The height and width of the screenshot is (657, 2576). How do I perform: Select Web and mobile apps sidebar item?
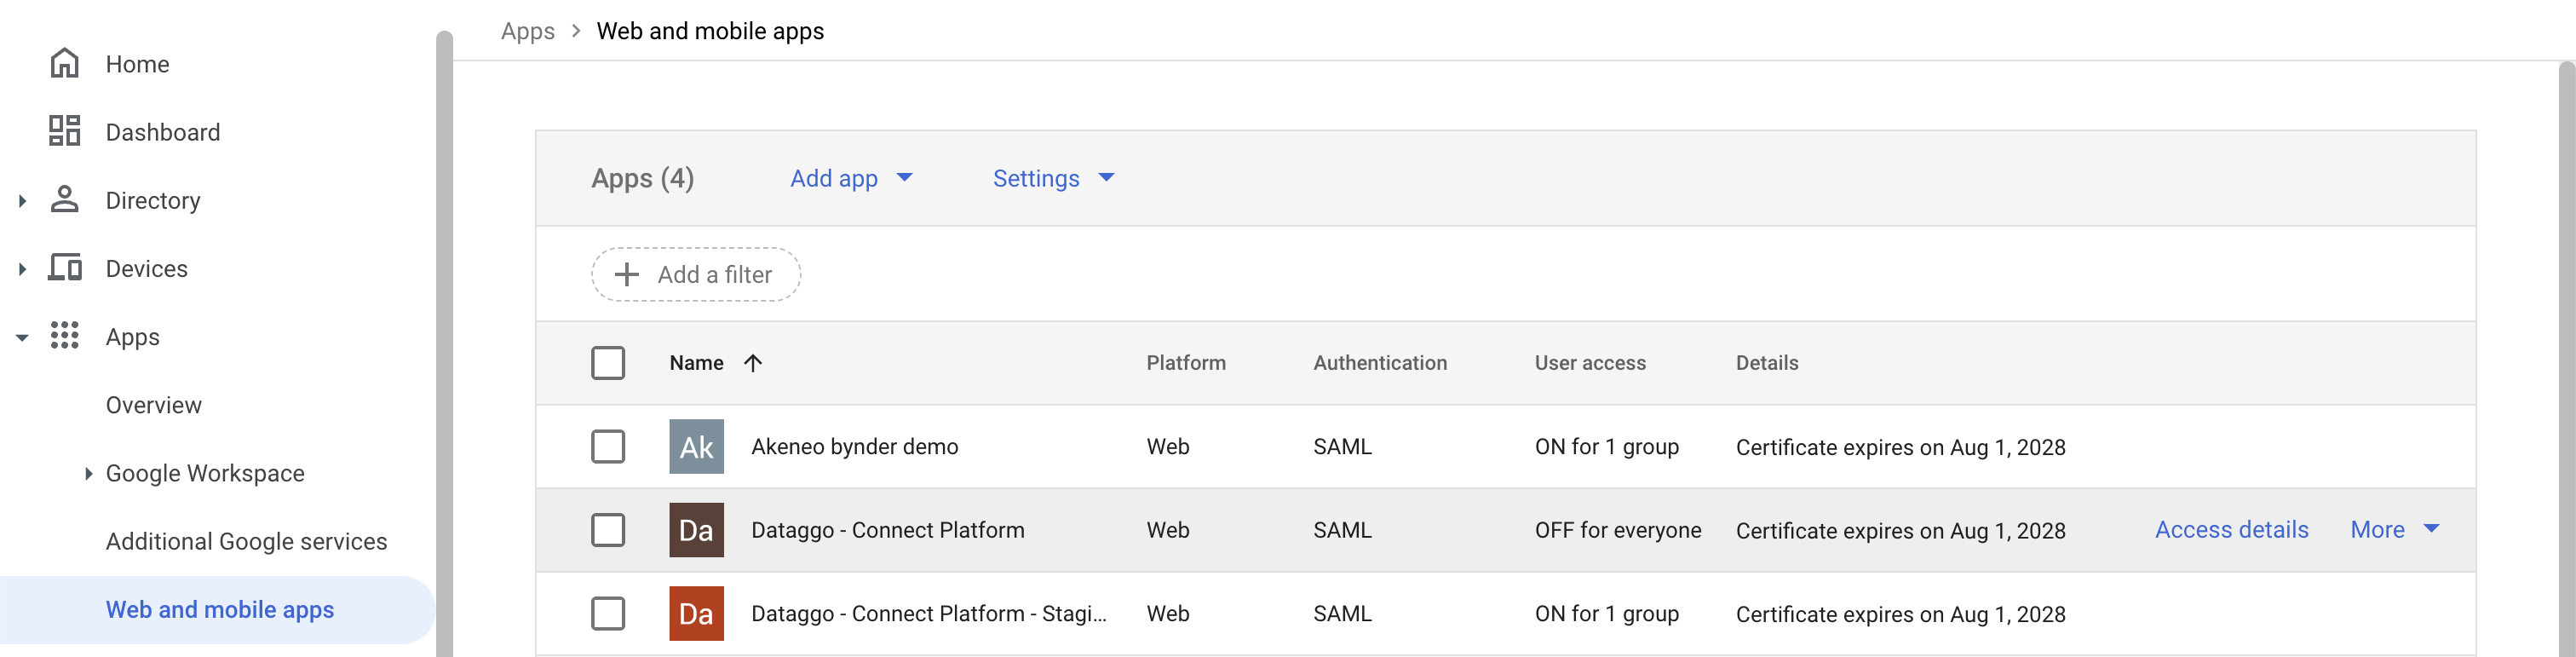point(218,609)
